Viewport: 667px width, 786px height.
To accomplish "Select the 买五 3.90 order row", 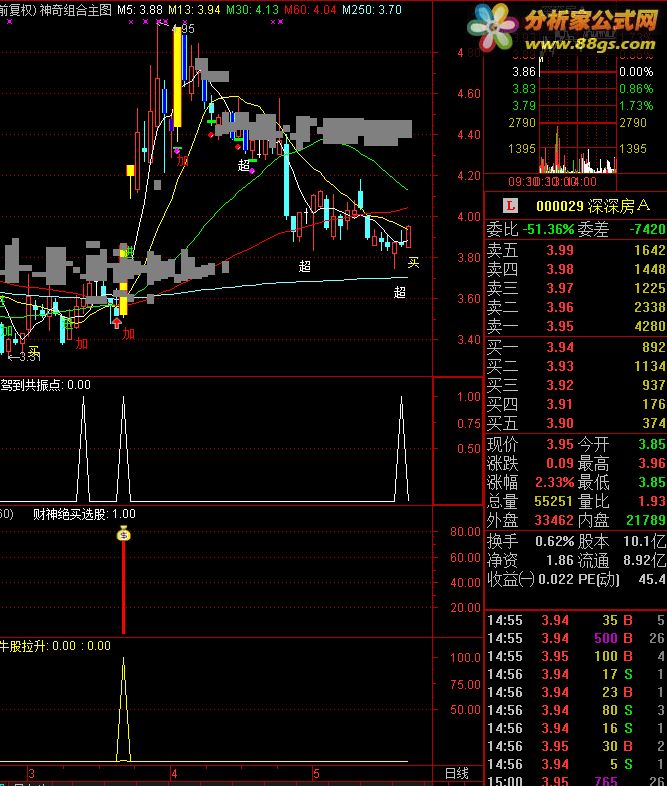I will click(x=576, y=424).
